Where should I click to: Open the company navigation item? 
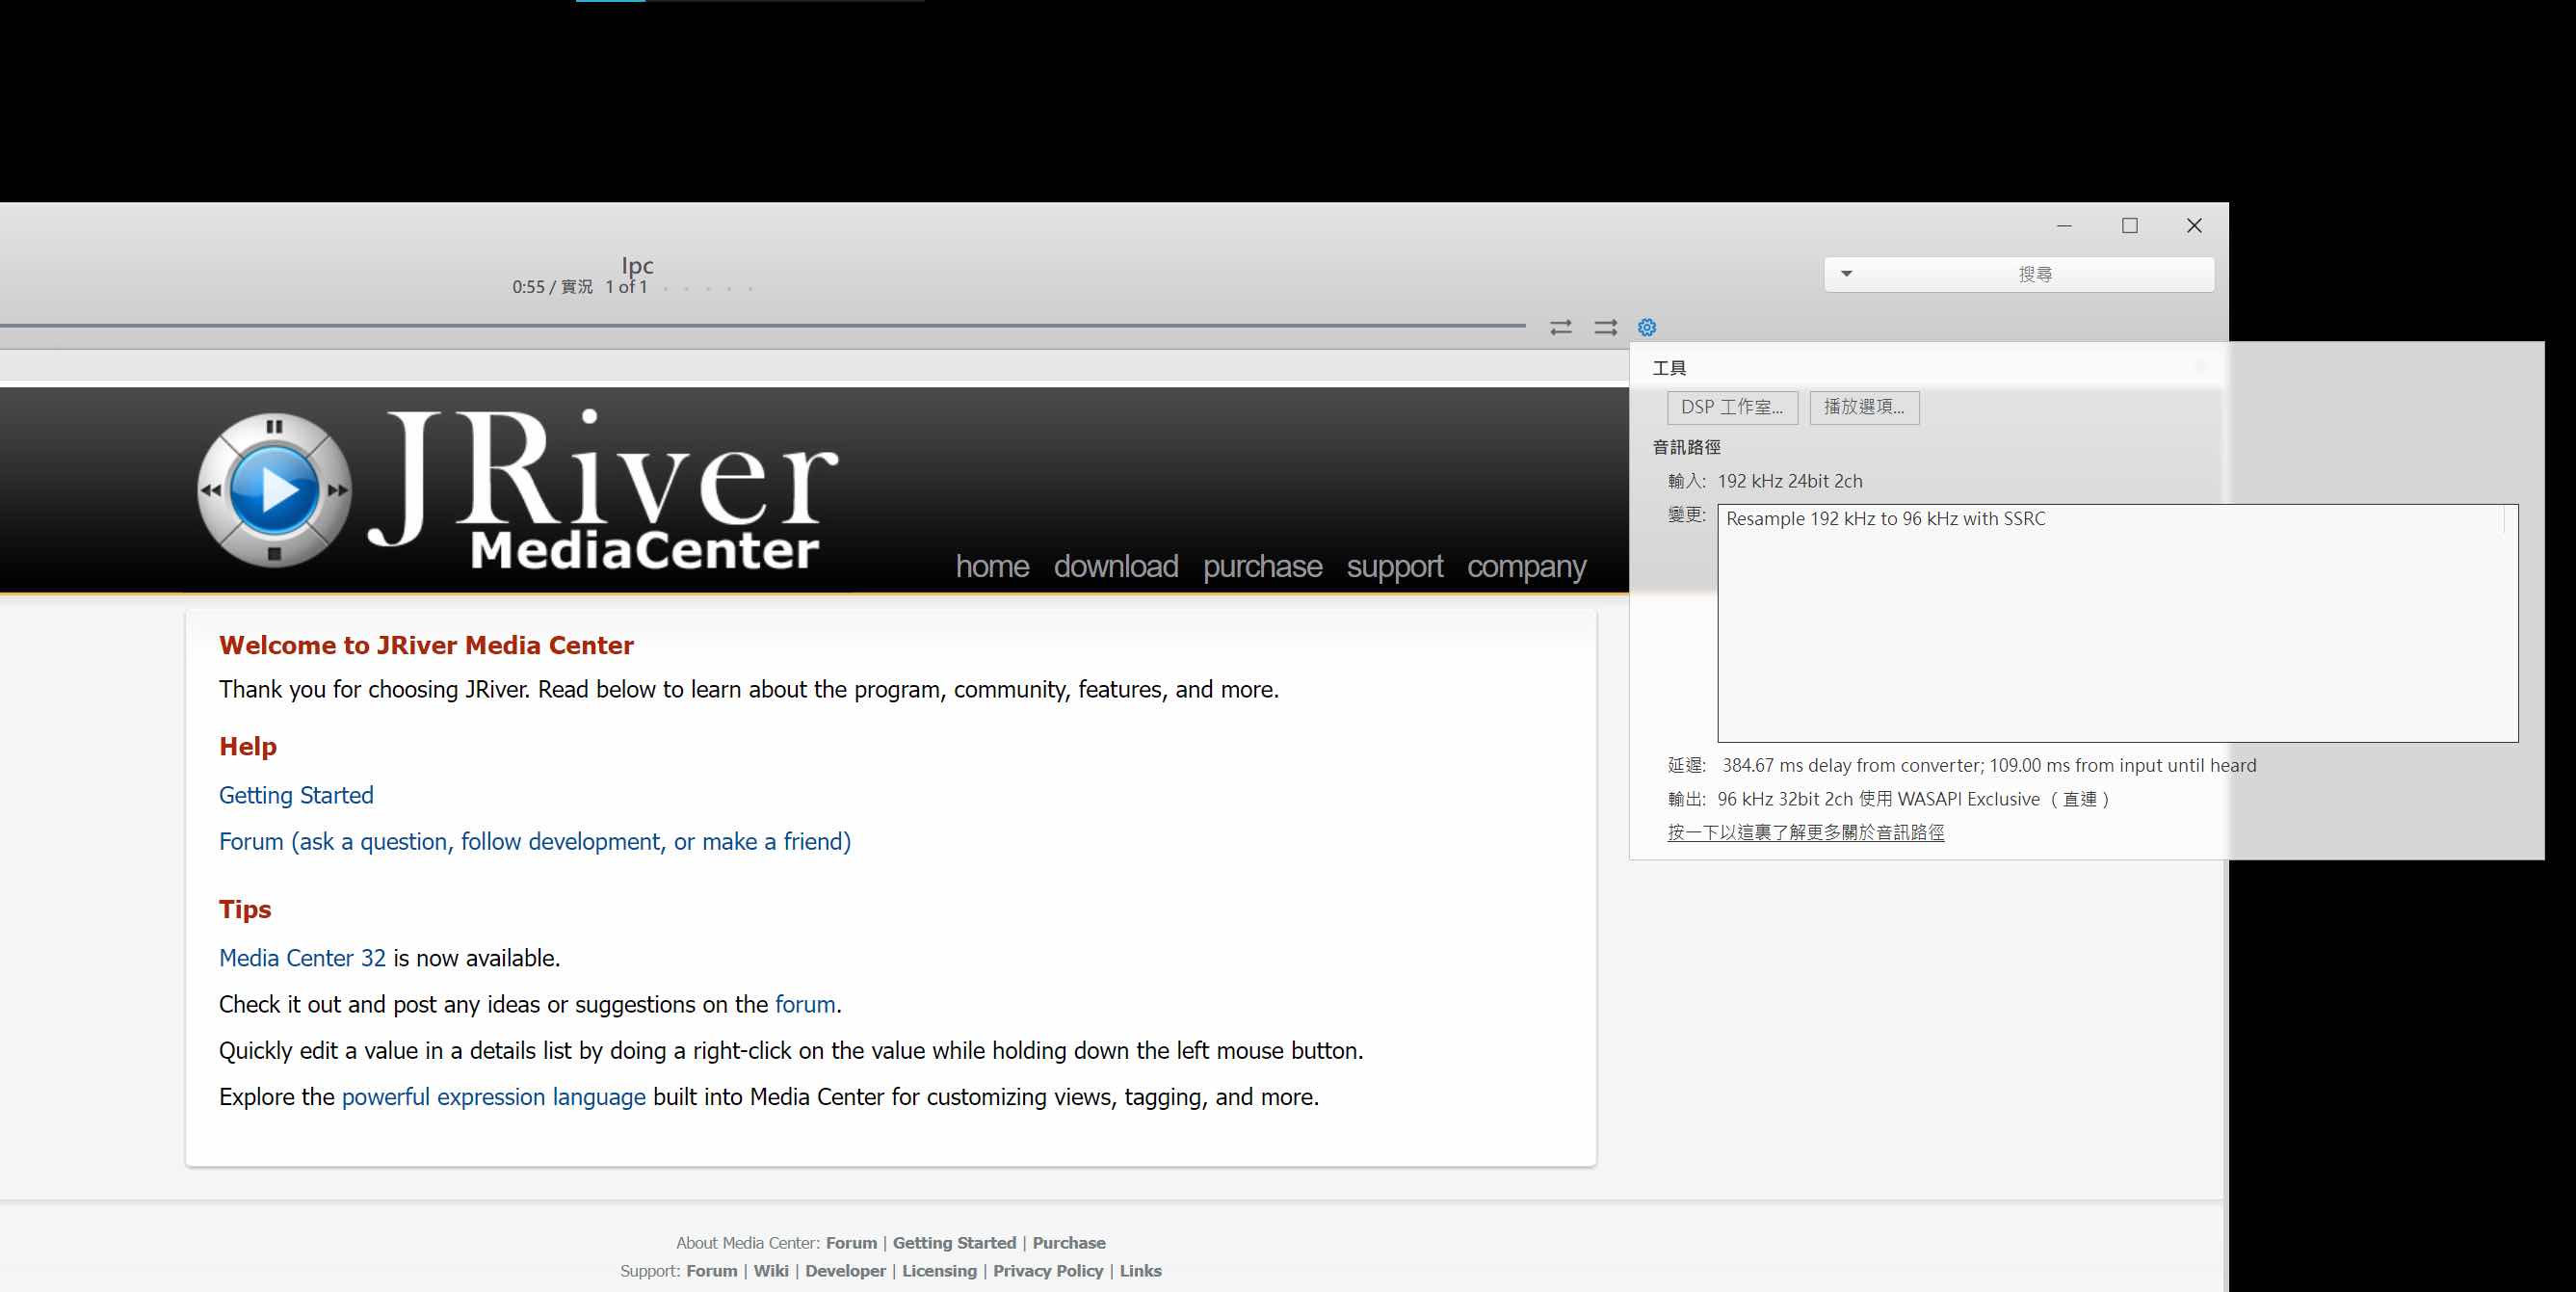(1526, 566)
